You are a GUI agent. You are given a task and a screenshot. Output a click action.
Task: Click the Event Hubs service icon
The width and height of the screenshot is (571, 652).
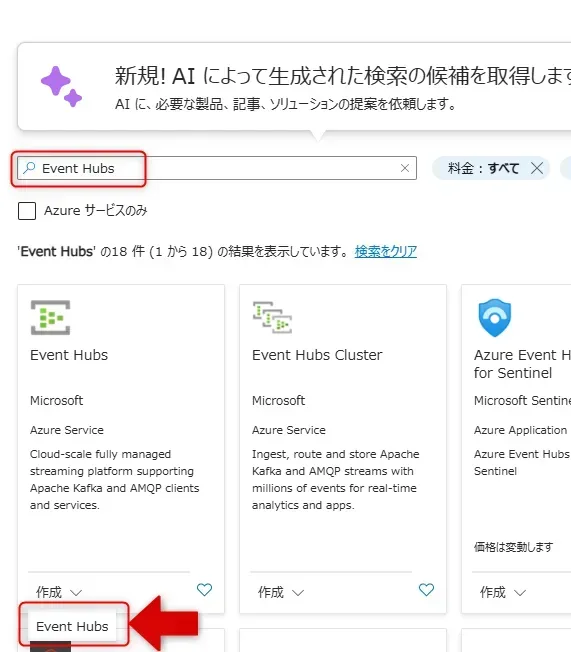(50, 318)
